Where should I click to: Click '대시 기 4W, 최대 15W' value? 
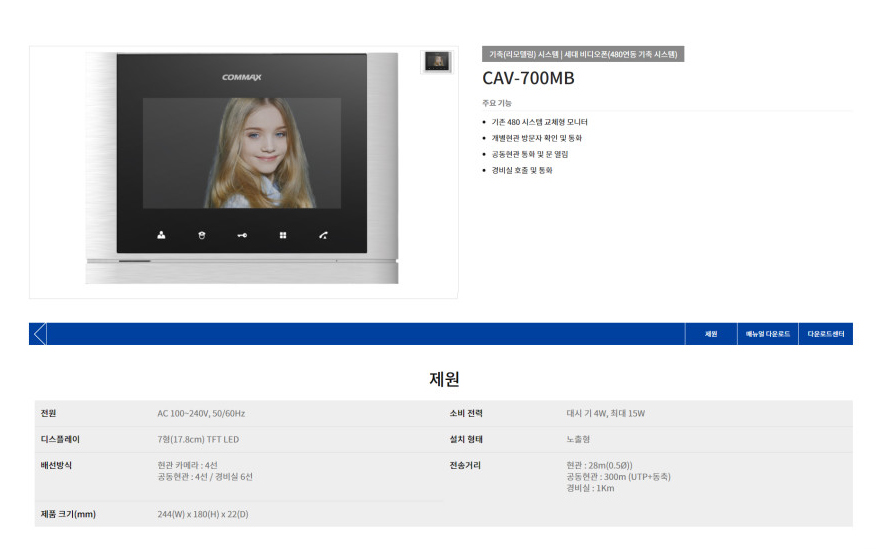click(x=606, y=413)
